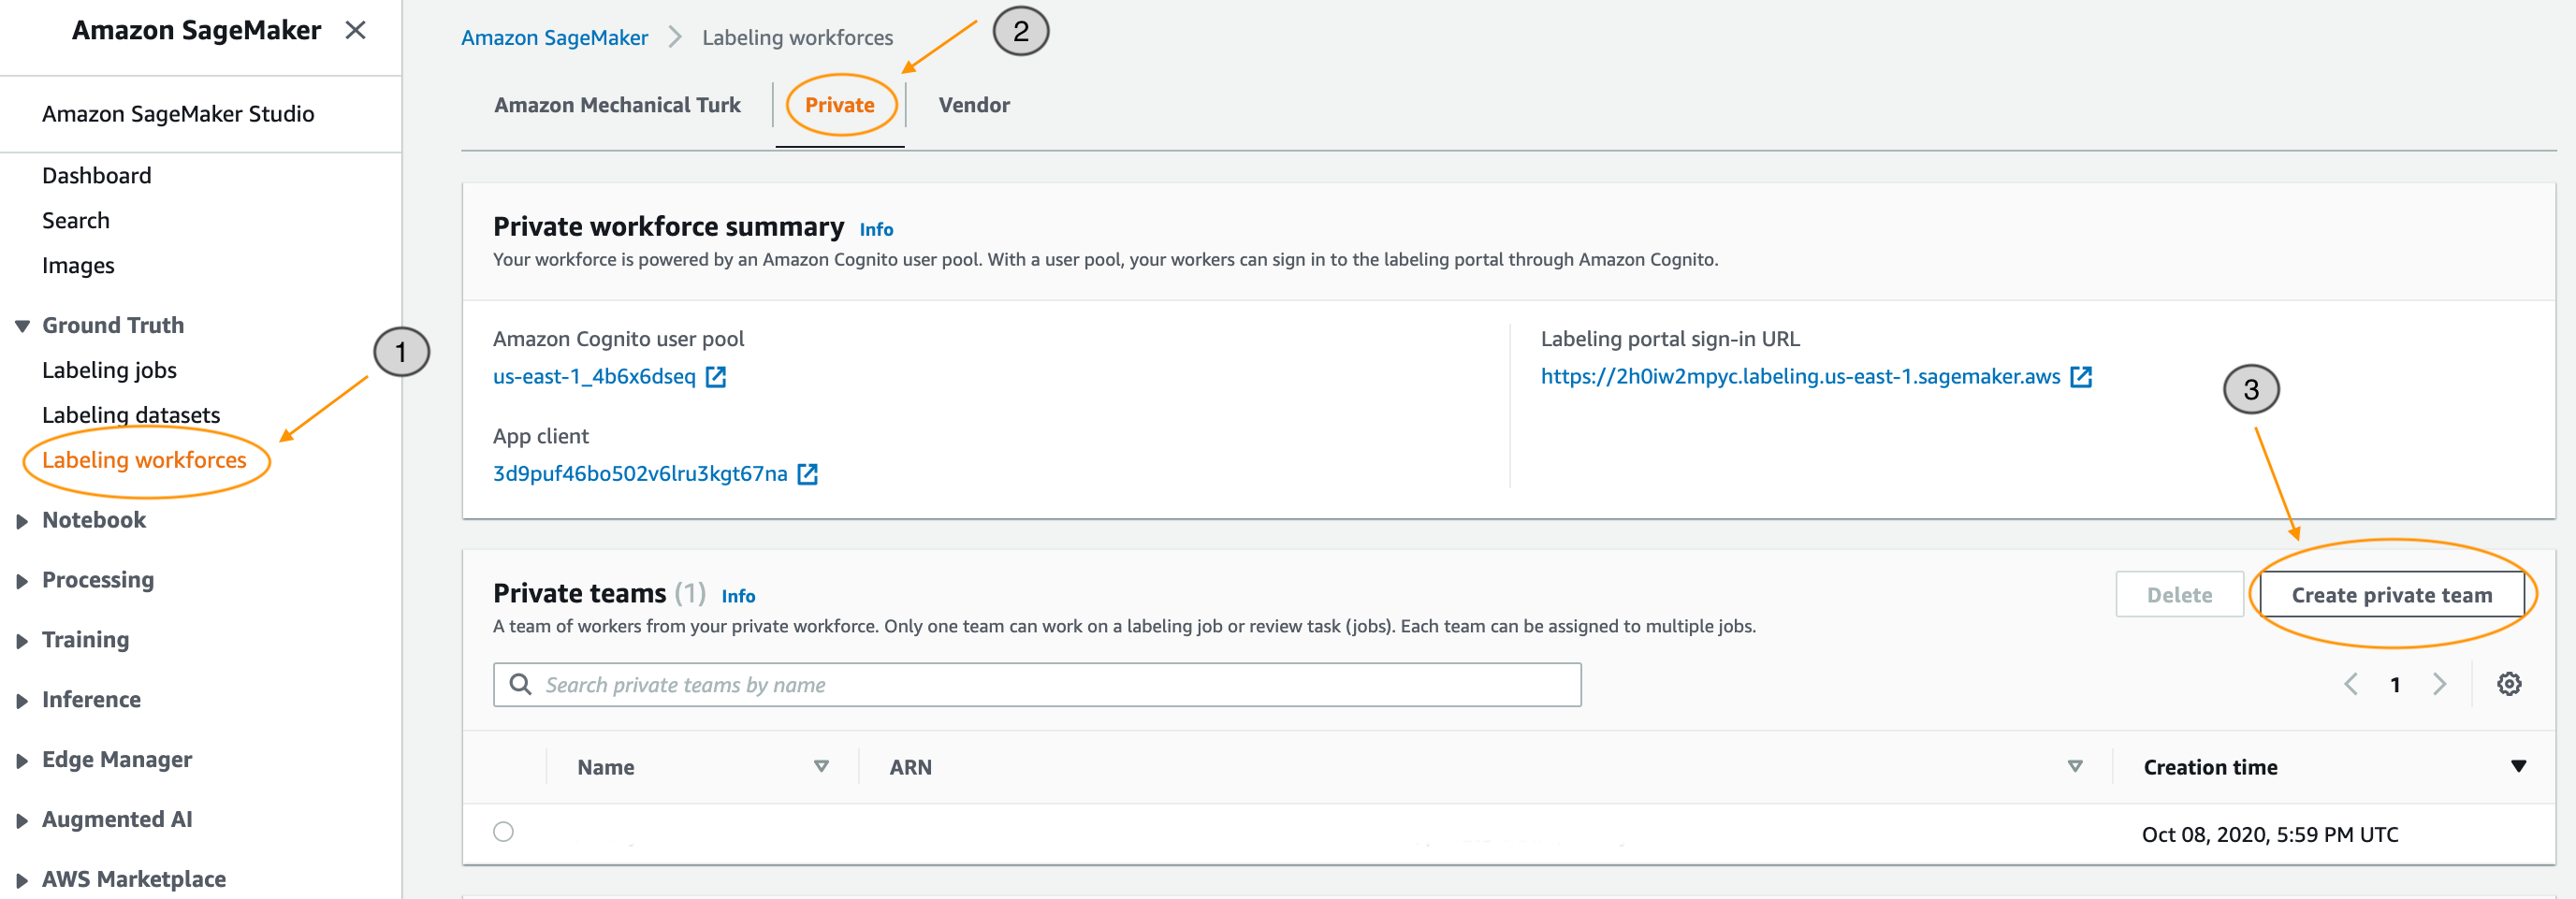Image resolution: width=2576 pixels, height=899 pixels.
Task: Expand the Augmented AI section
Action: [22, 821]
